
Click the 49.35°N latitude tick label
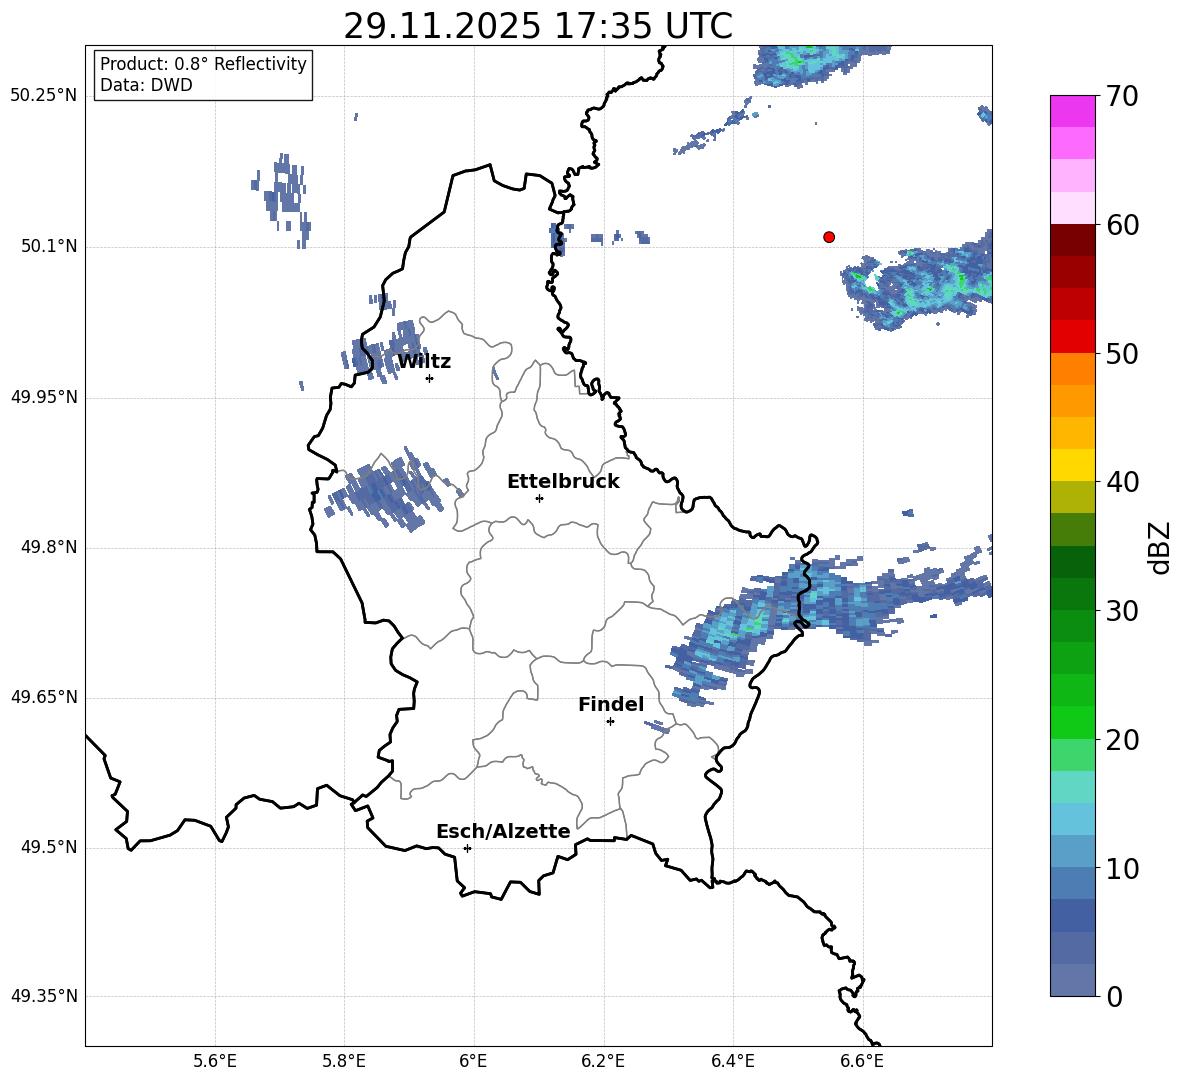coord(44,996)
